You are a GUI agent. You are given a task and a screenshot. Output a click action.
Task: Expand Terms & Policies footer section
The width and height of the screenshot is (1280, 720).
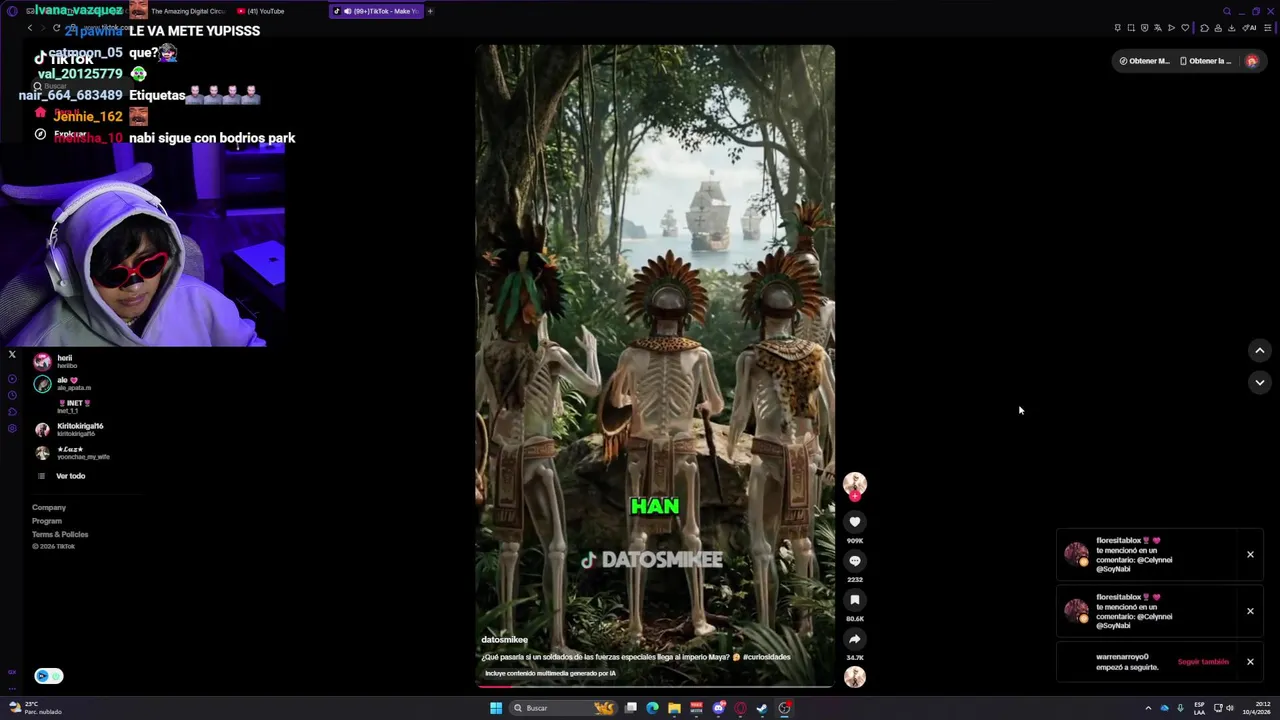(x=60, y=534)
